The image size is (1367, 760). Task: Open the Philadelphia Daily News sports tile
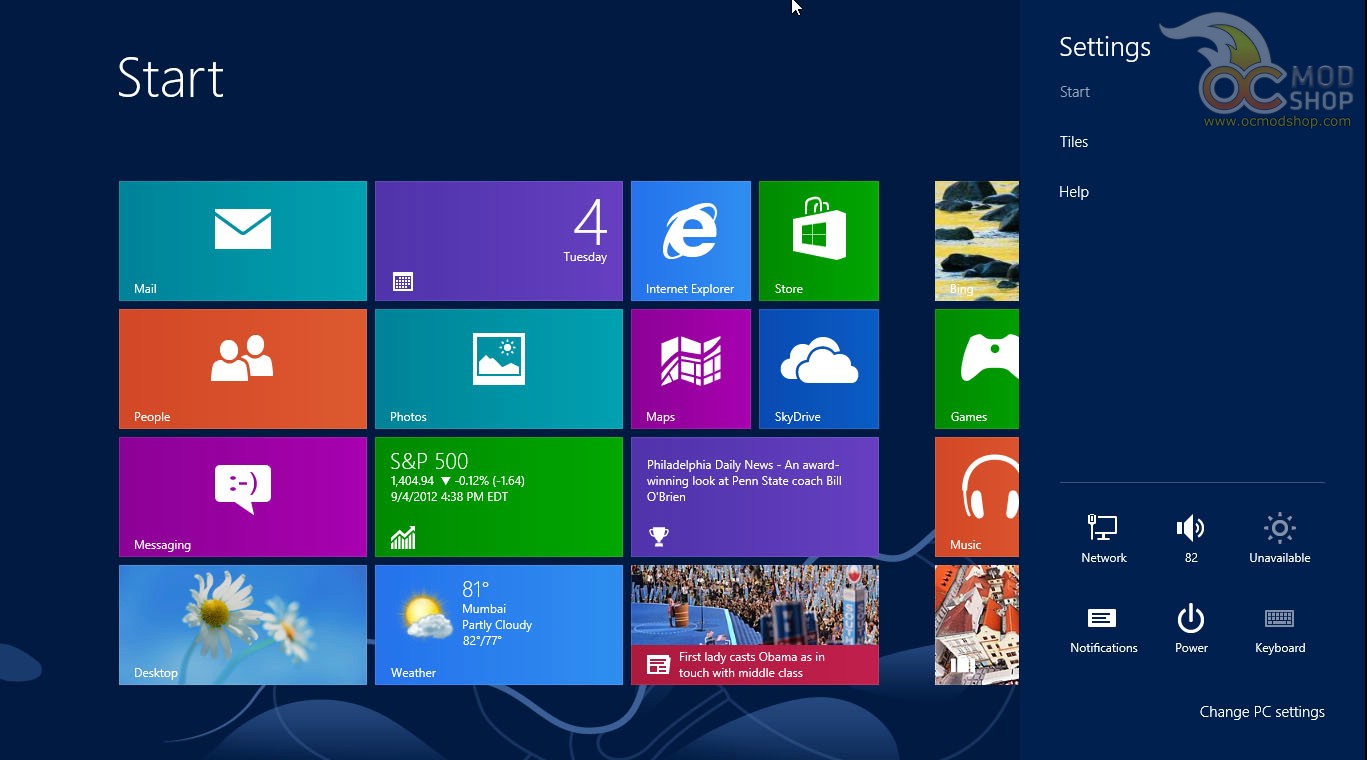click(x=755, y=497)
